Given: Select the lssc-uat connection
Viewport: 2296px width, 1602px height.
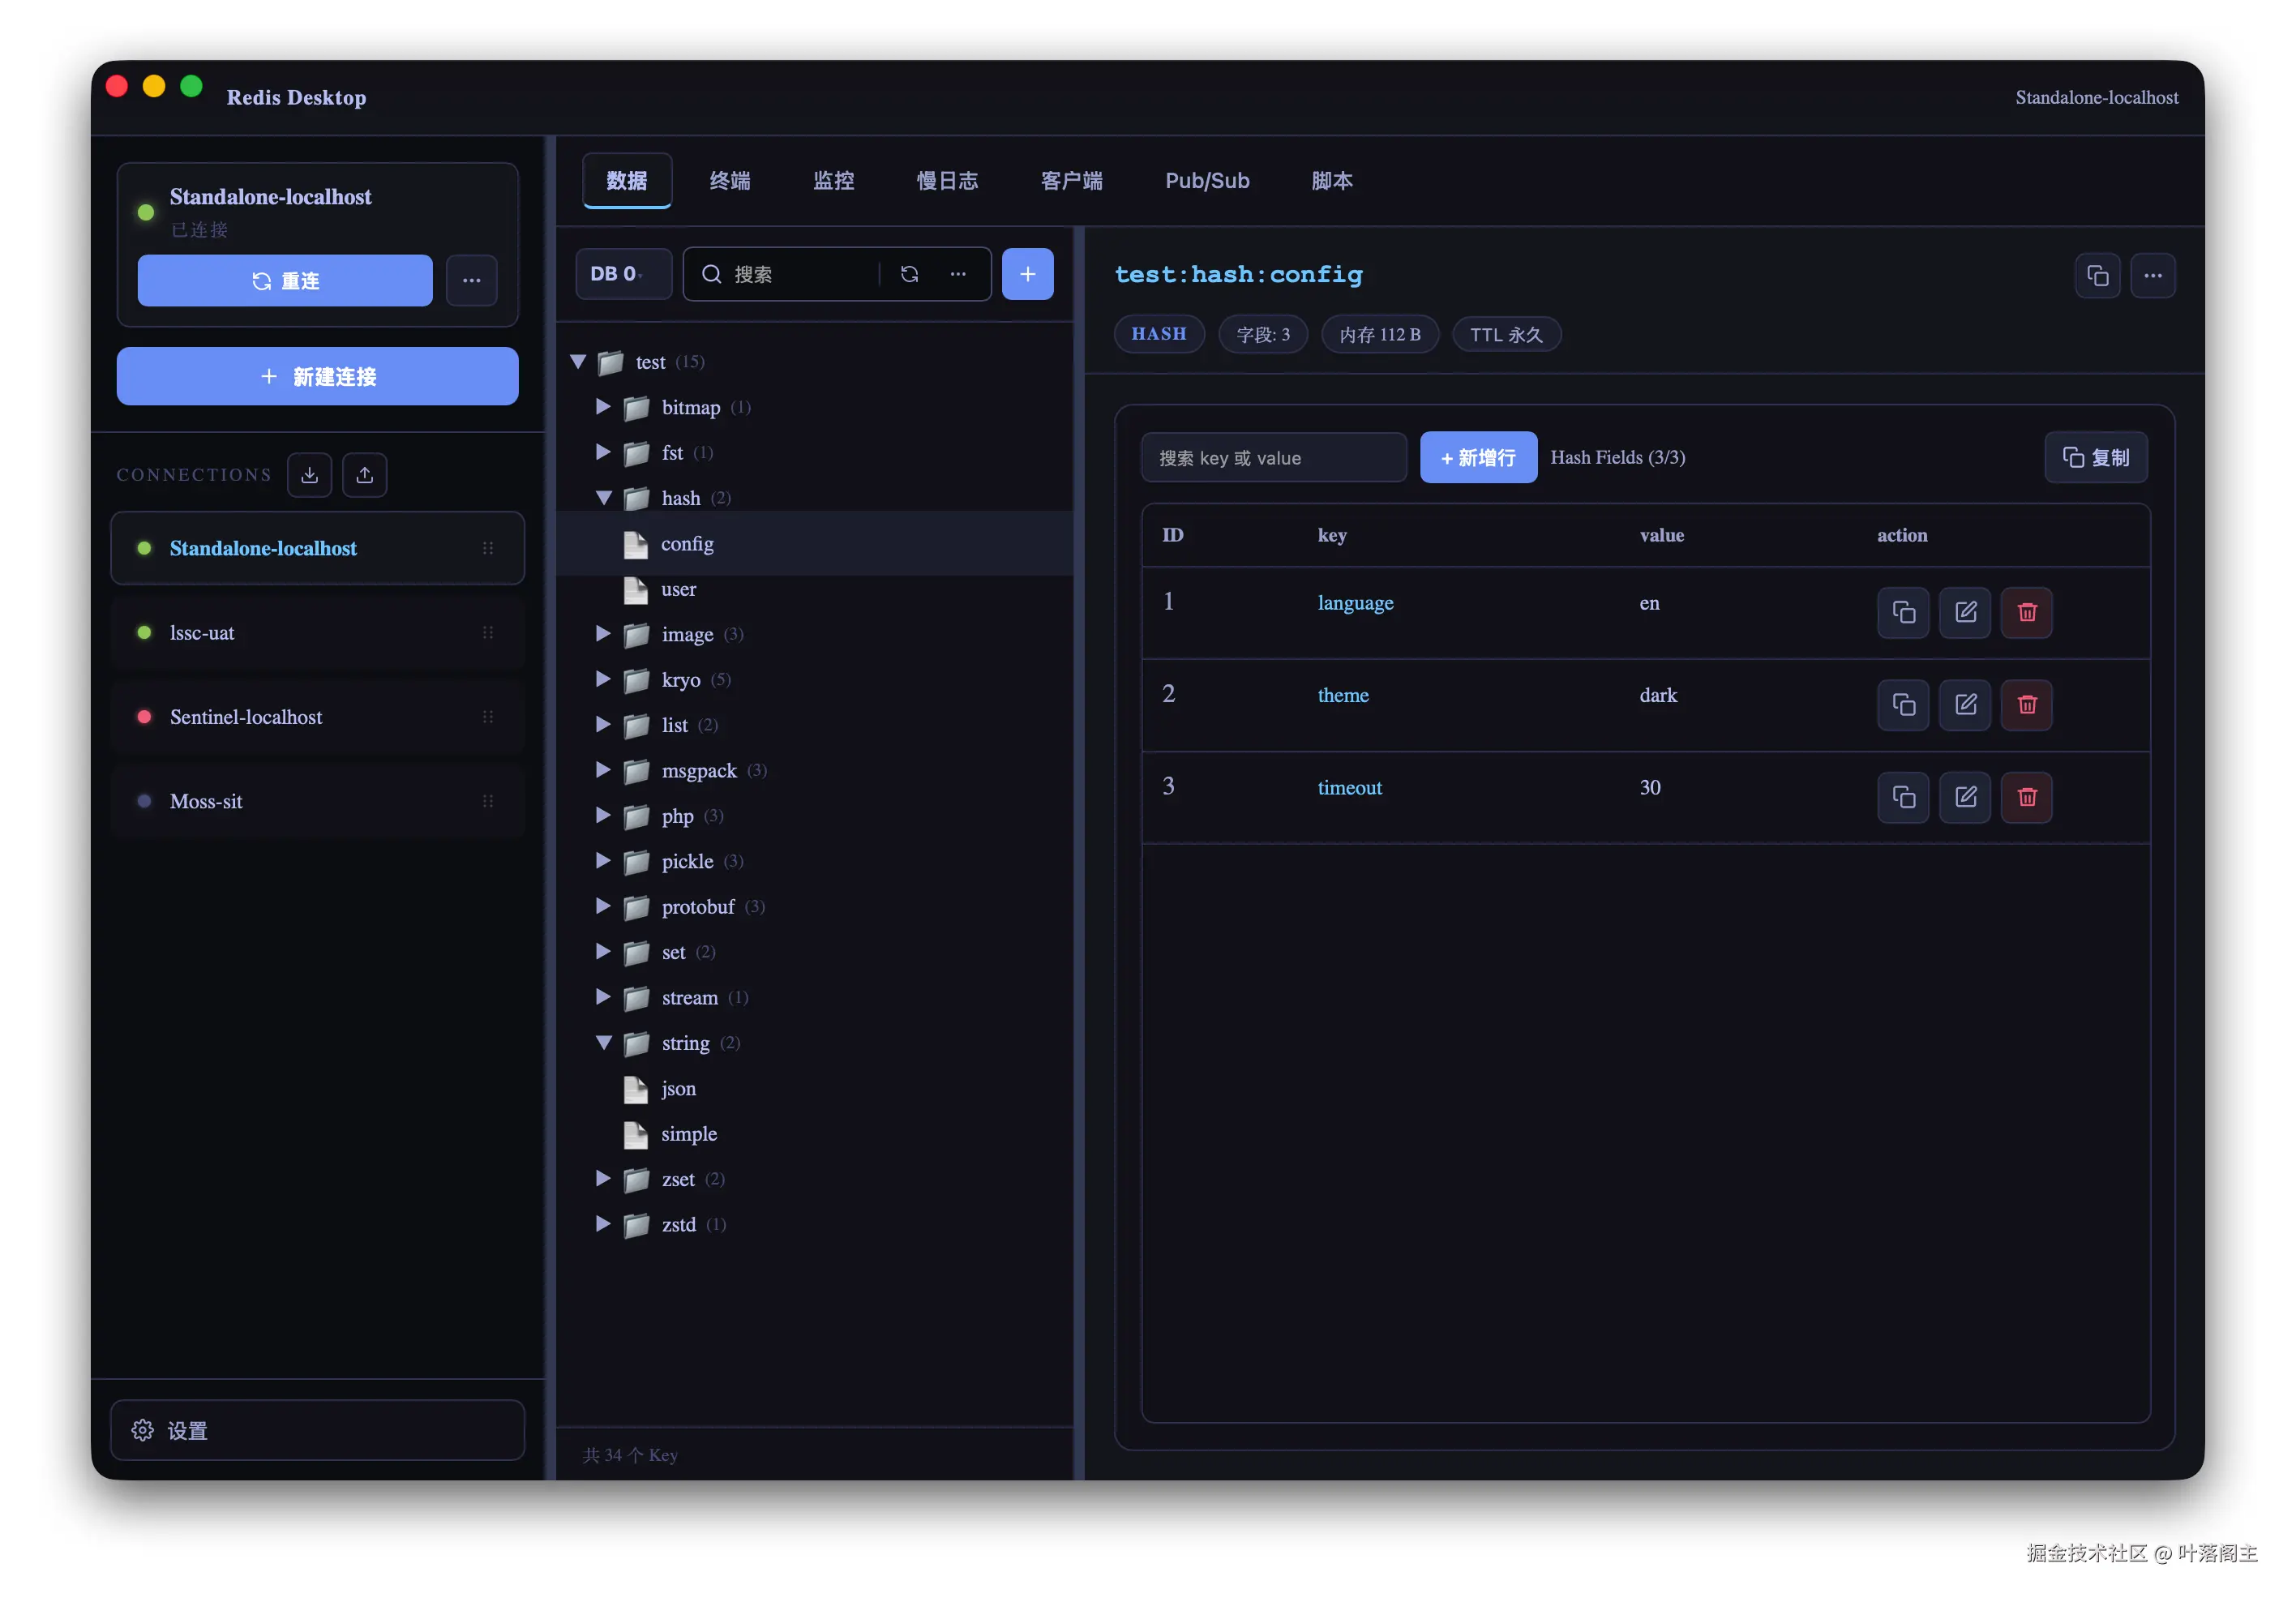Looking at the screenshot, I should pyautogui.click(x=317, y=632).
